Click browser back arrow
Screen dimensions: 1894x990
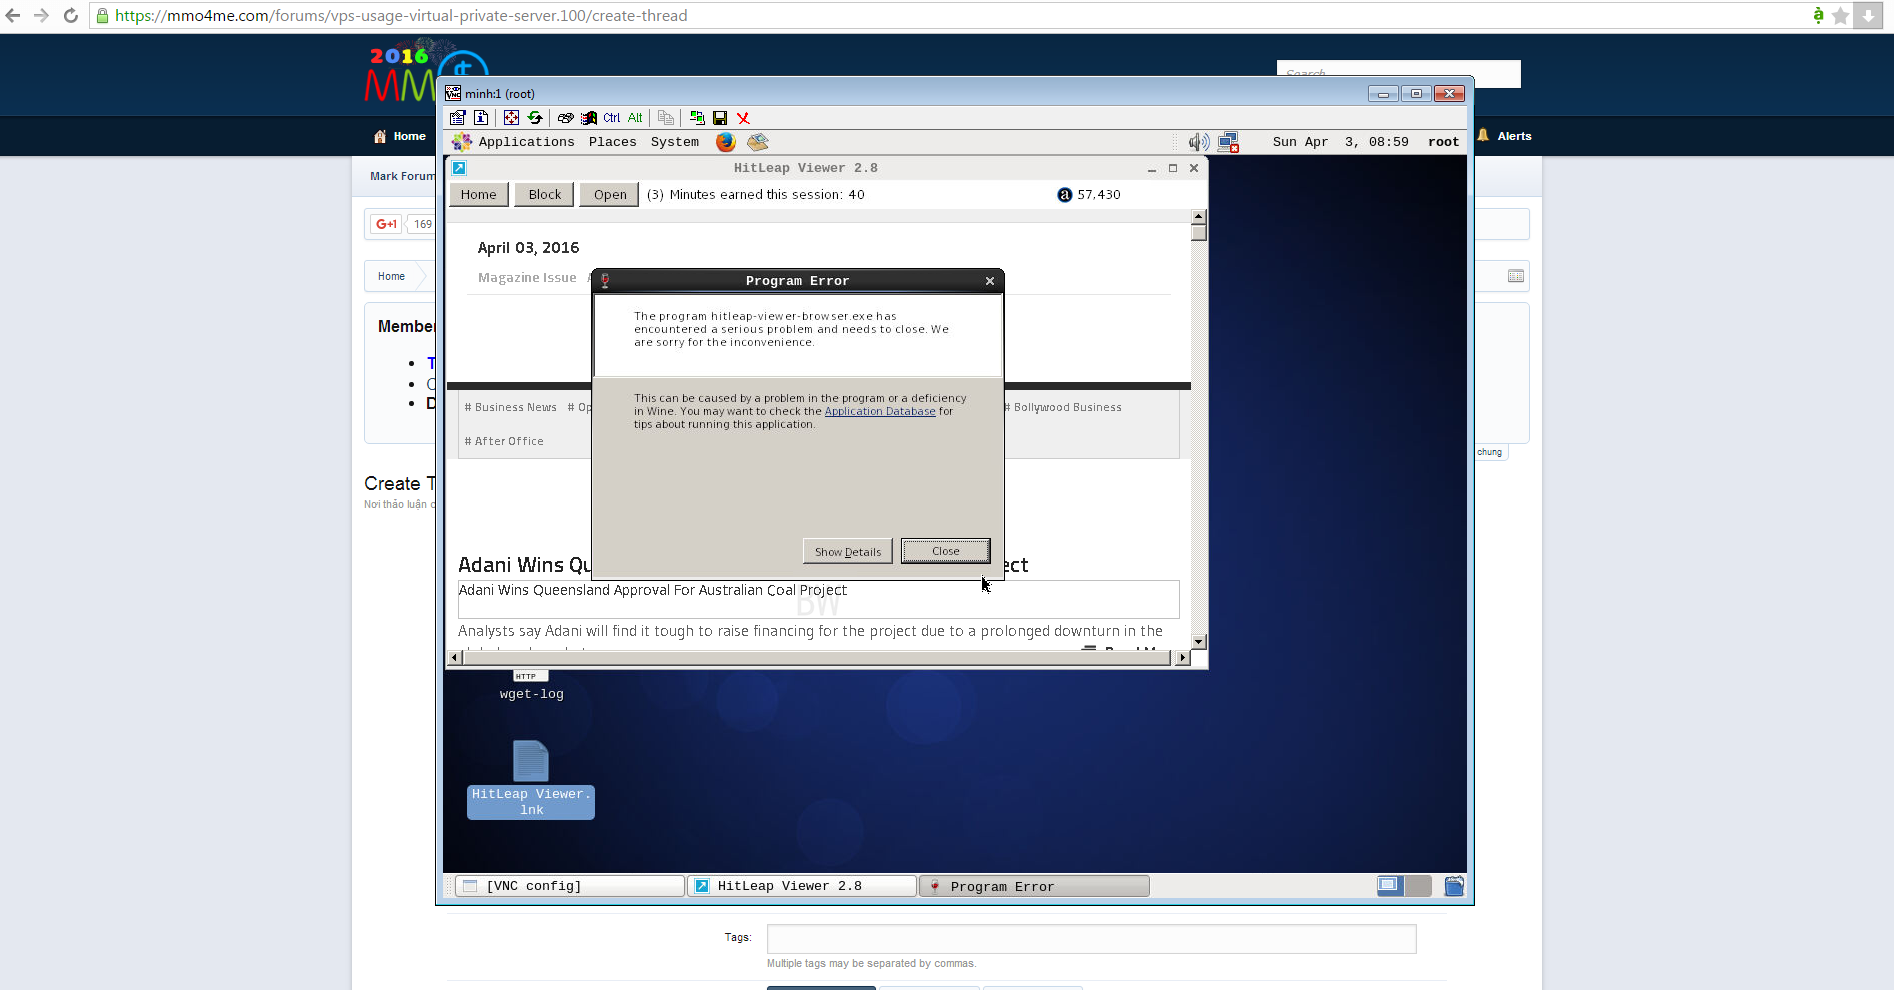pos(13,16)
